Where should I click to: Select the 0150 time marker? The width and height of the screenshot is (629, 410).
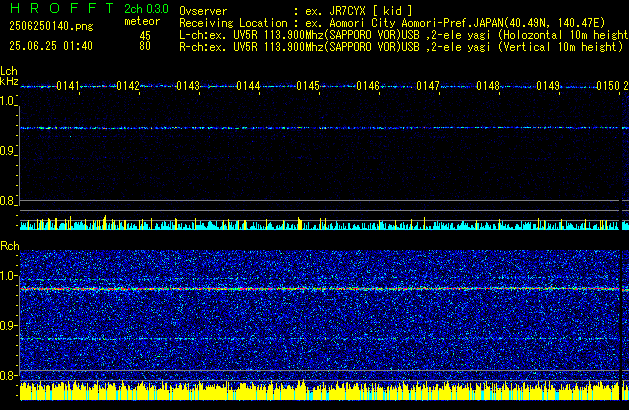pos(608,86)
